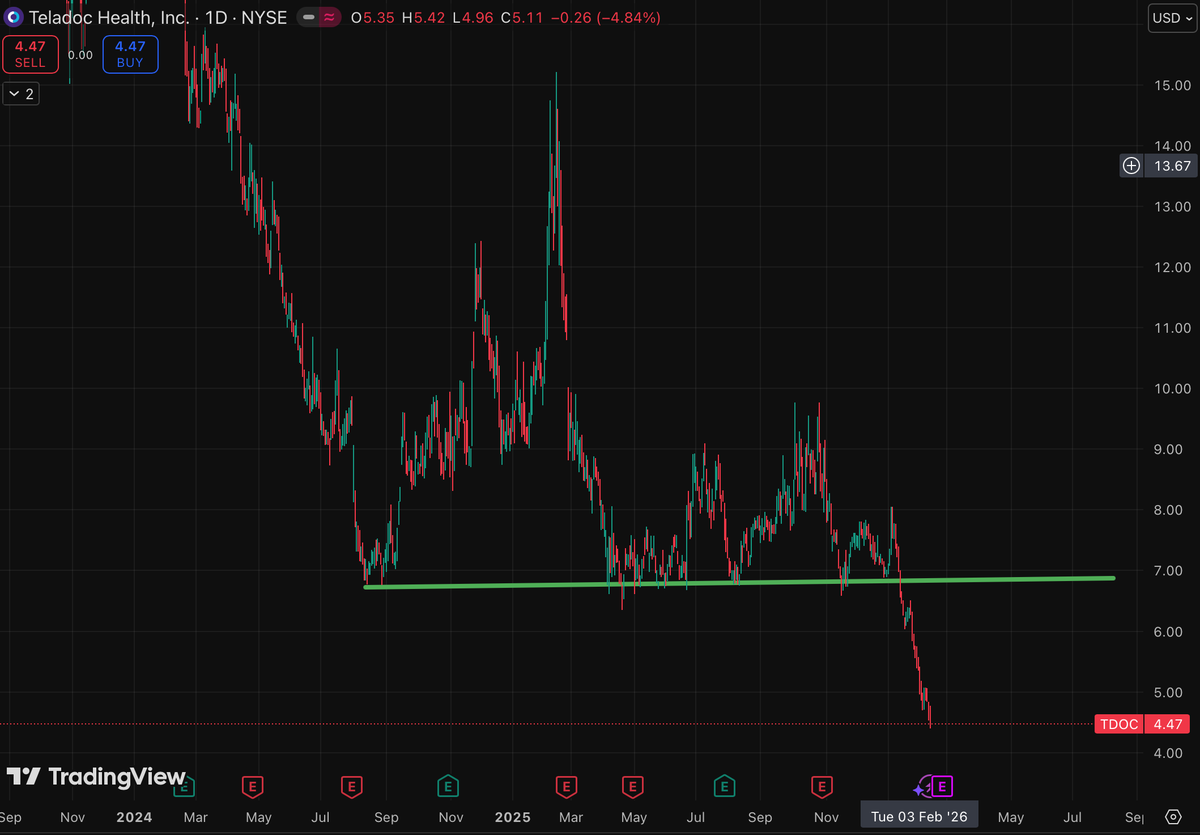
Task: Click the 12.00 price scale label
Action: (x=1170, y=267)
